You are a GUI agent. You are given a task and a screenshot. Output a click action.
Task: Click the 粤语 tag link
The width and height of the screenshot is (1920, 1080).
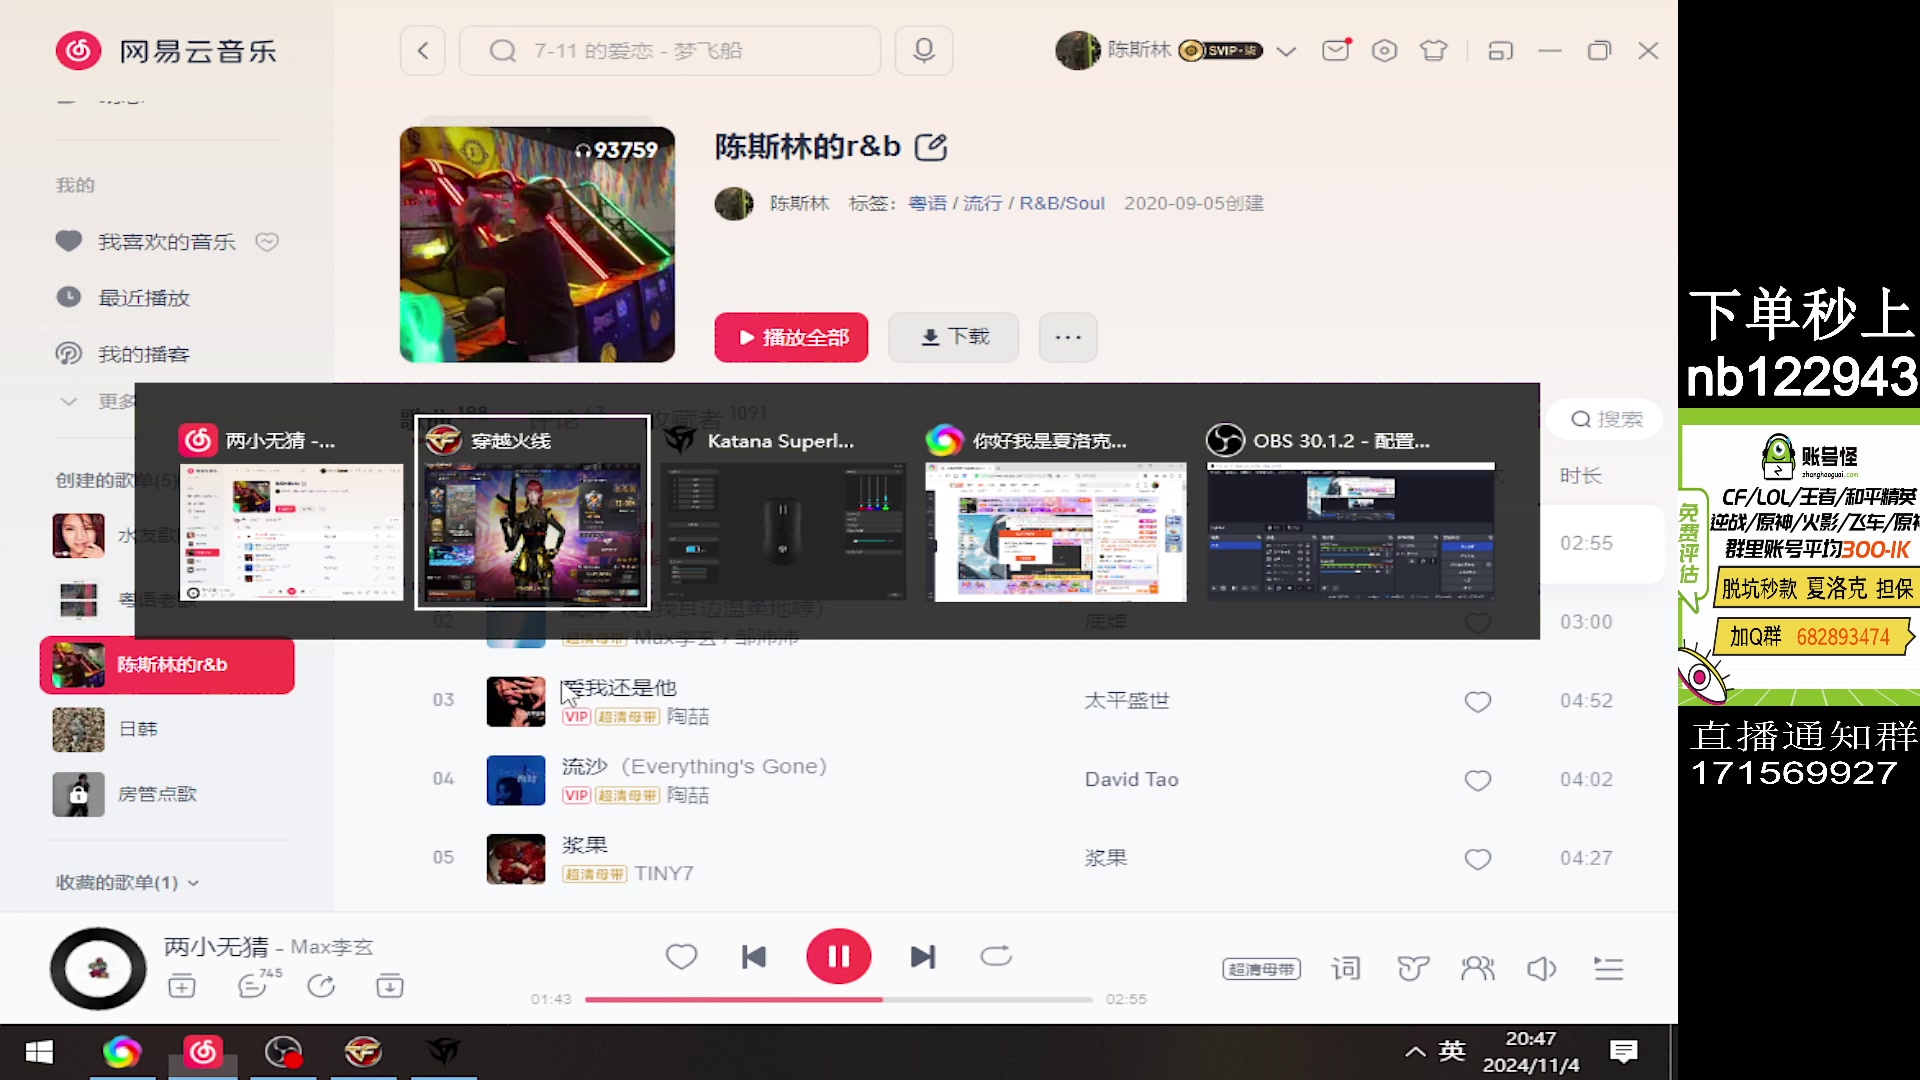tap(927, 203)
